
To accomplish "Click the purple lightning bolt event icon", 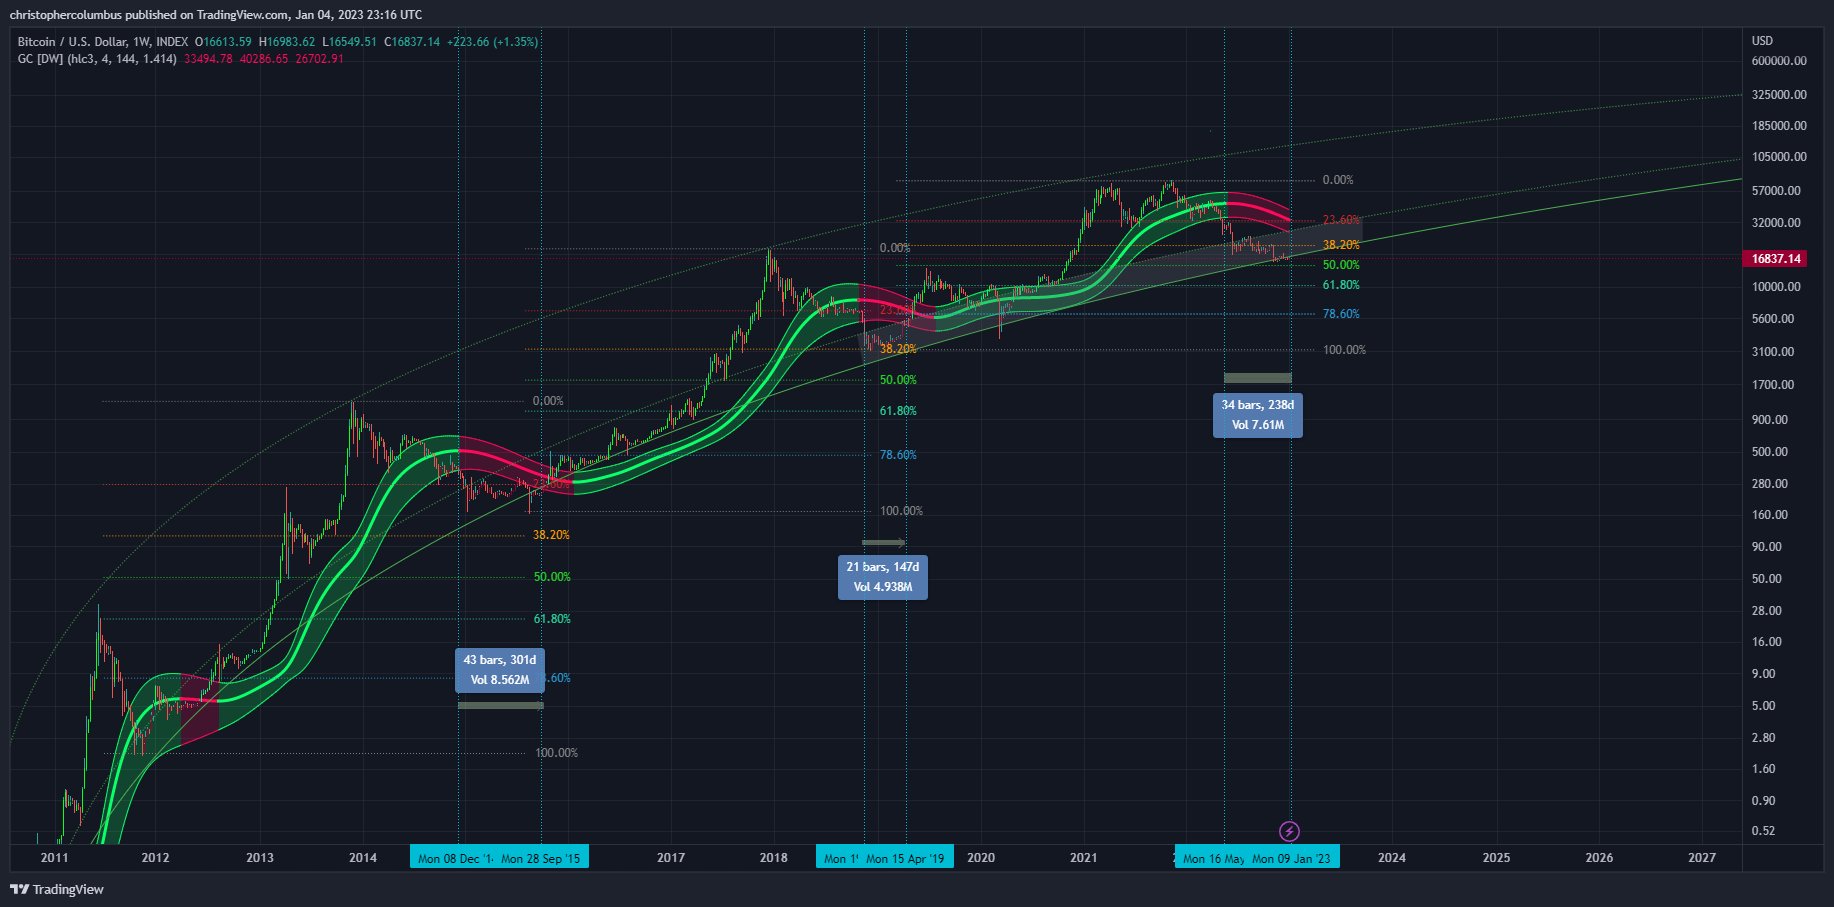I will pos(1290,831).
